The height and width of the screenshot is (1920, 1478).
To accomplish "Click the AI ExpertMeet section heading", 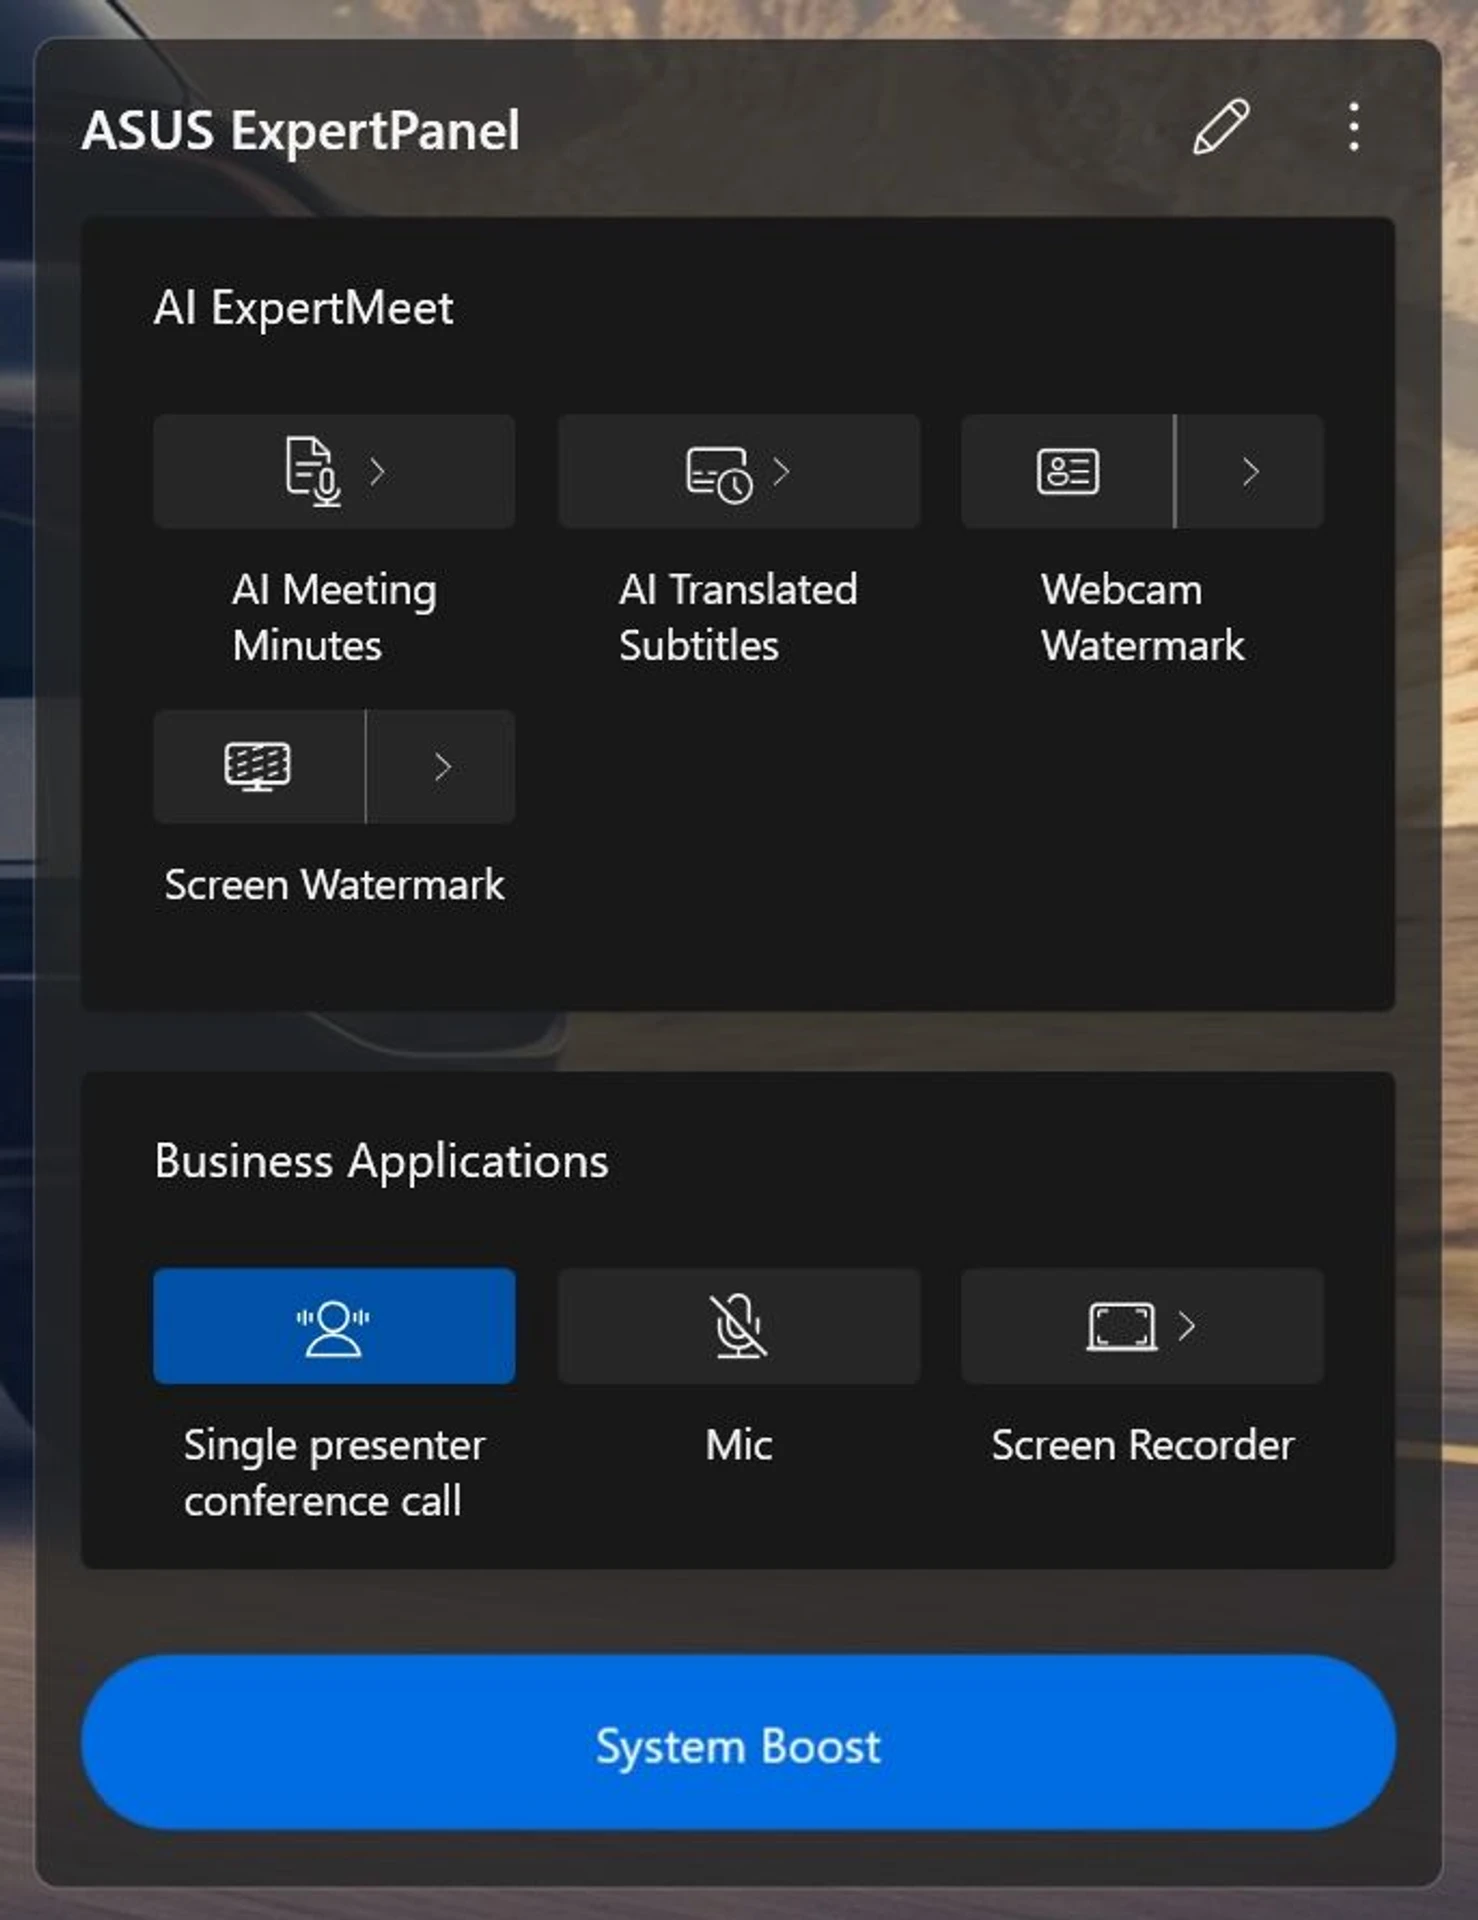I will pos(303,307).
